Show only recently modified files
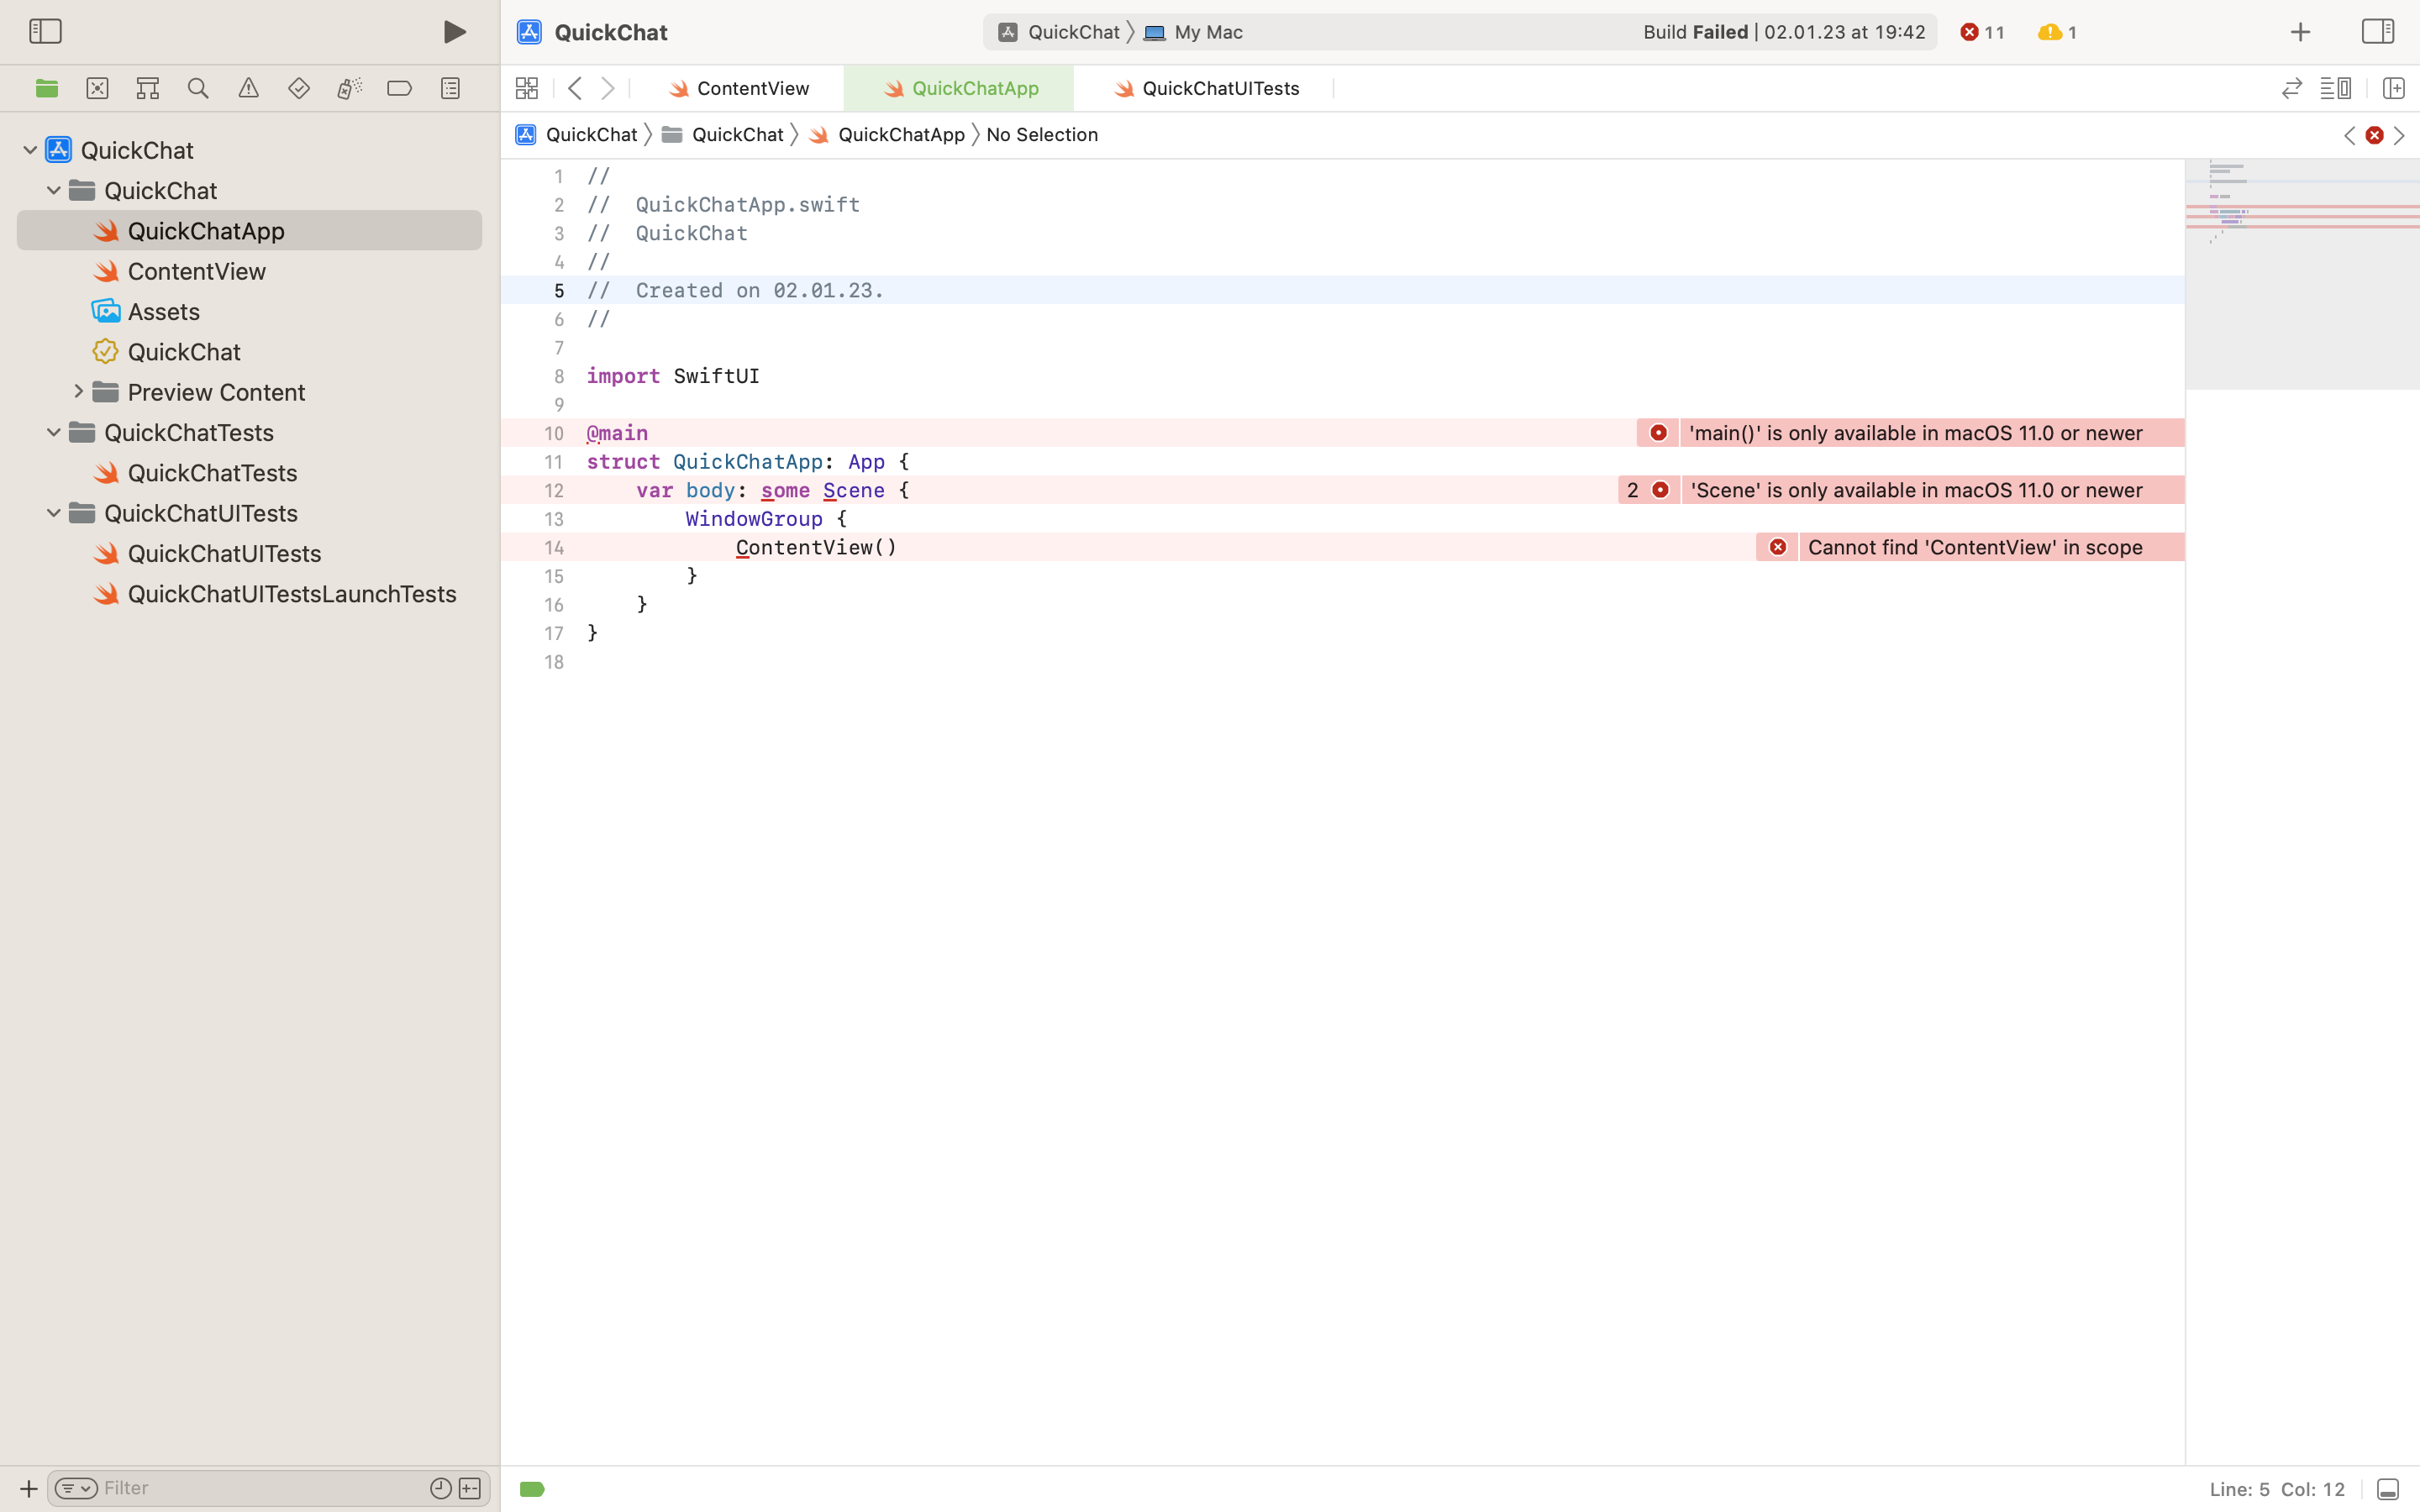Image resolution: width=2420 pixels, height=1512 pixels. 440,1488
